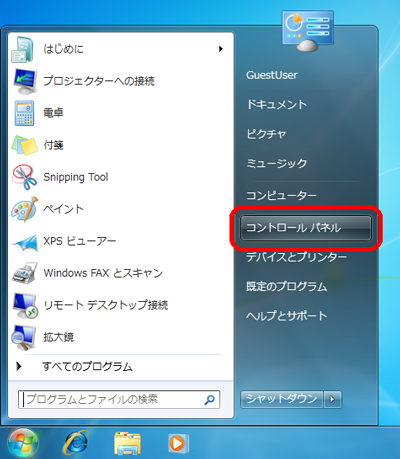
Task: Open Windows Explorer folder on taskbar
Action: click(127, 443)
